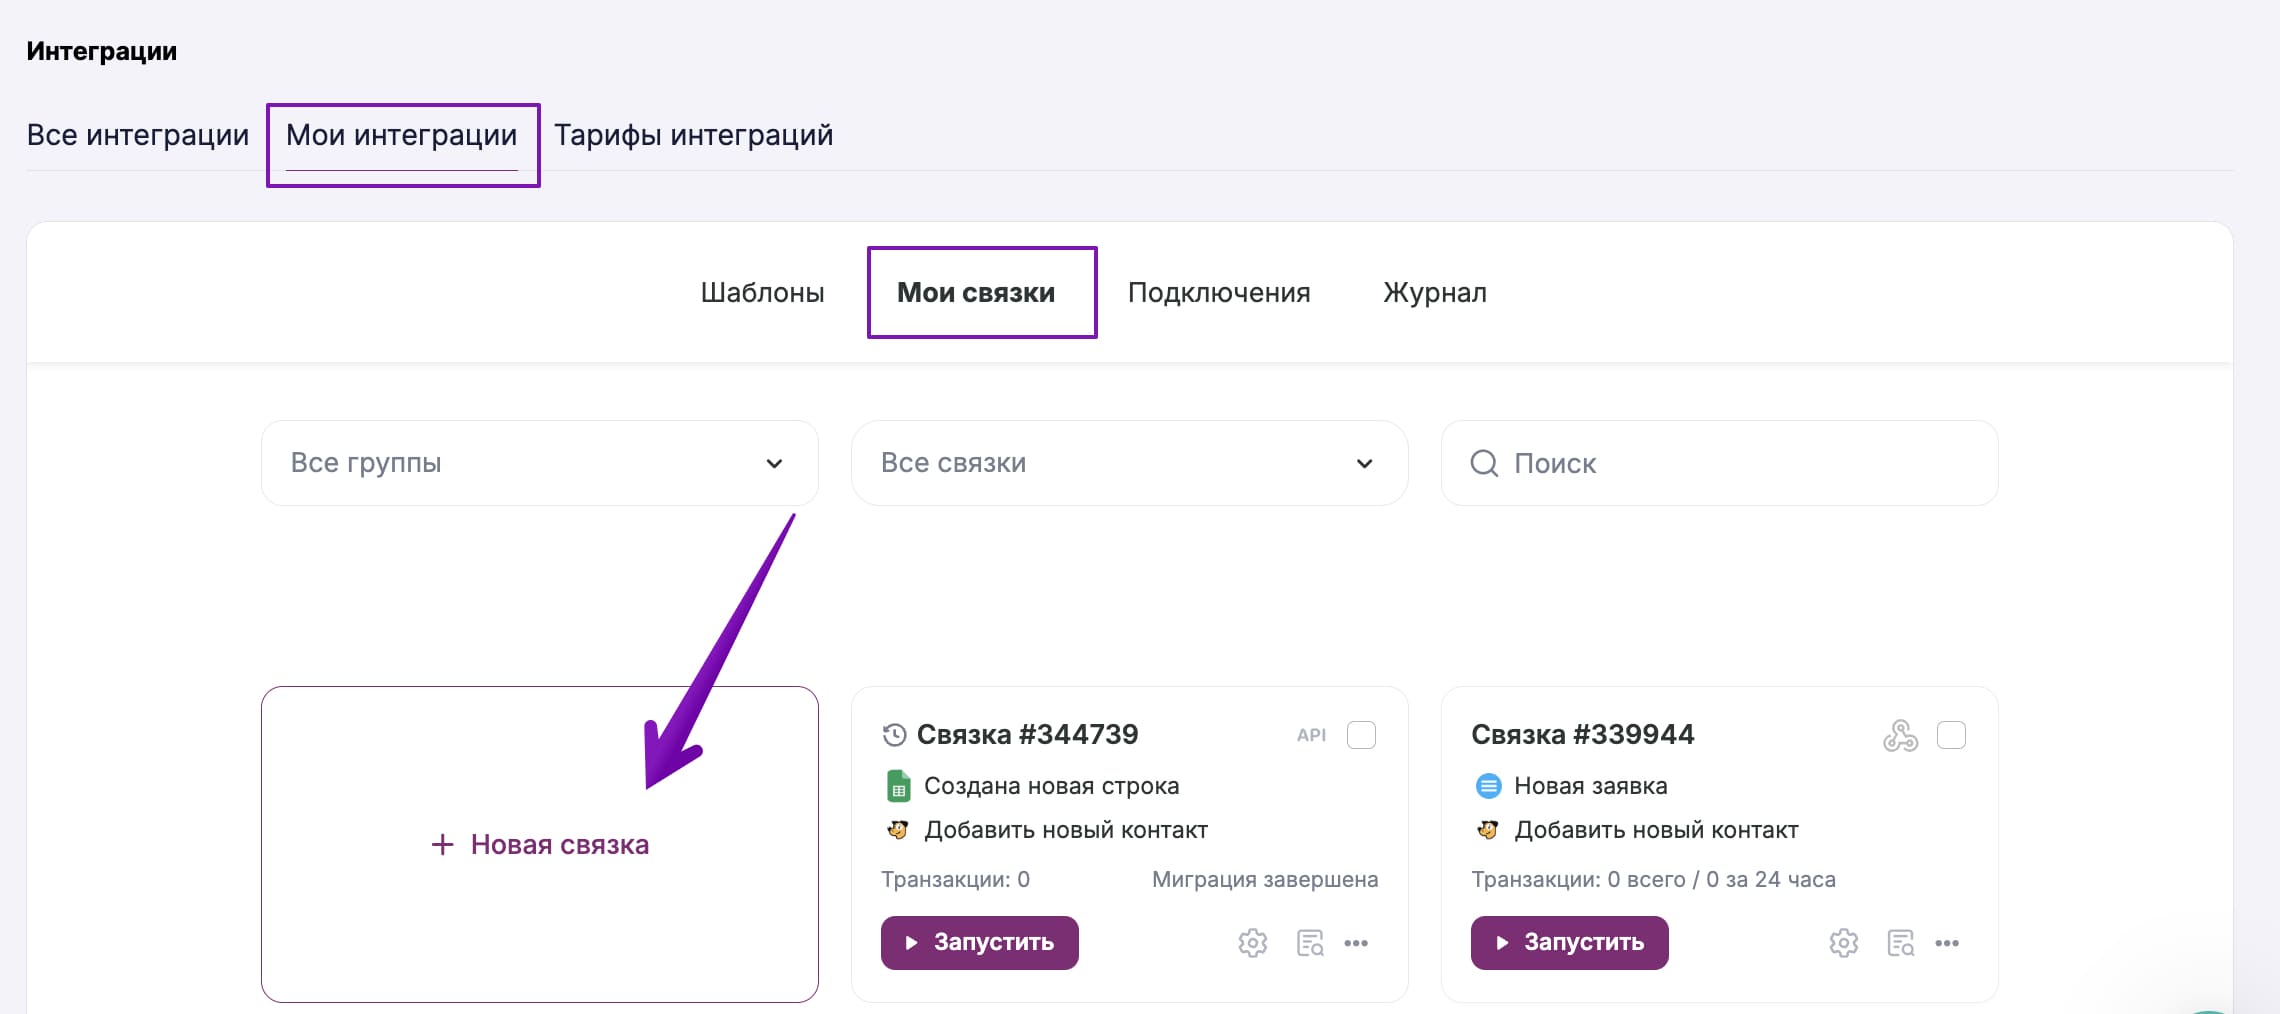Select checkbox for Связка #344739

point(1361,735)
